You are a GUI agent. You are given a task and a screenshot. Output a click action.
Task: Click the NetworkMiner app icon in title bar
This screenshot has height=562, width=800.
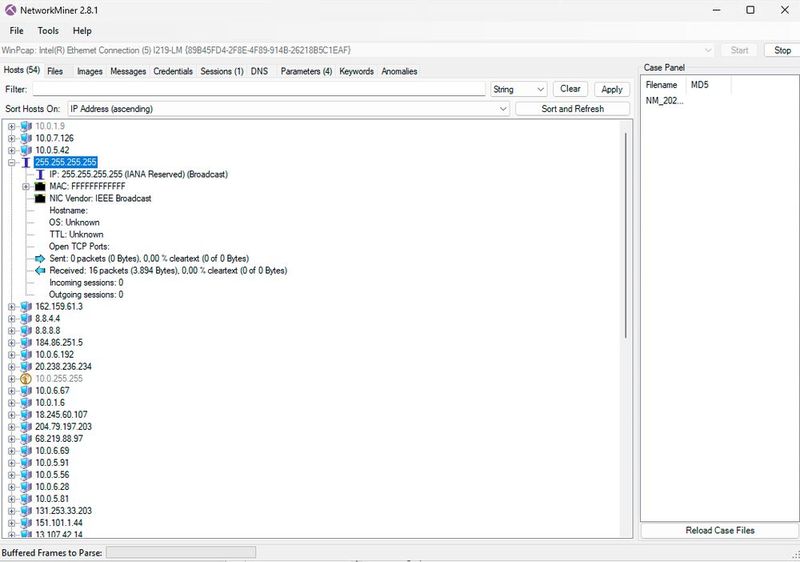(10, 10)
